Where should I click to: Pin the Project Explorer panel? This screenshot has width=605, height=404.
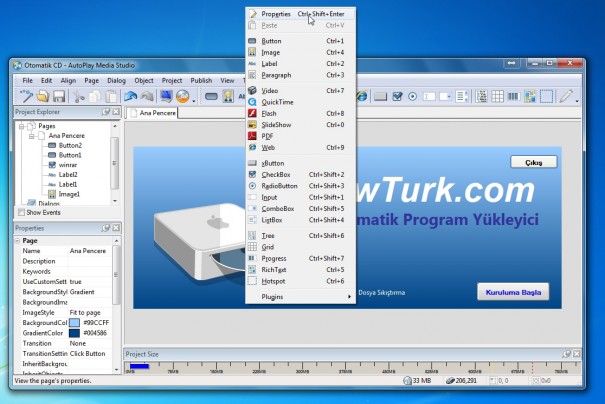pyautogui.click(x=106, y=112)
